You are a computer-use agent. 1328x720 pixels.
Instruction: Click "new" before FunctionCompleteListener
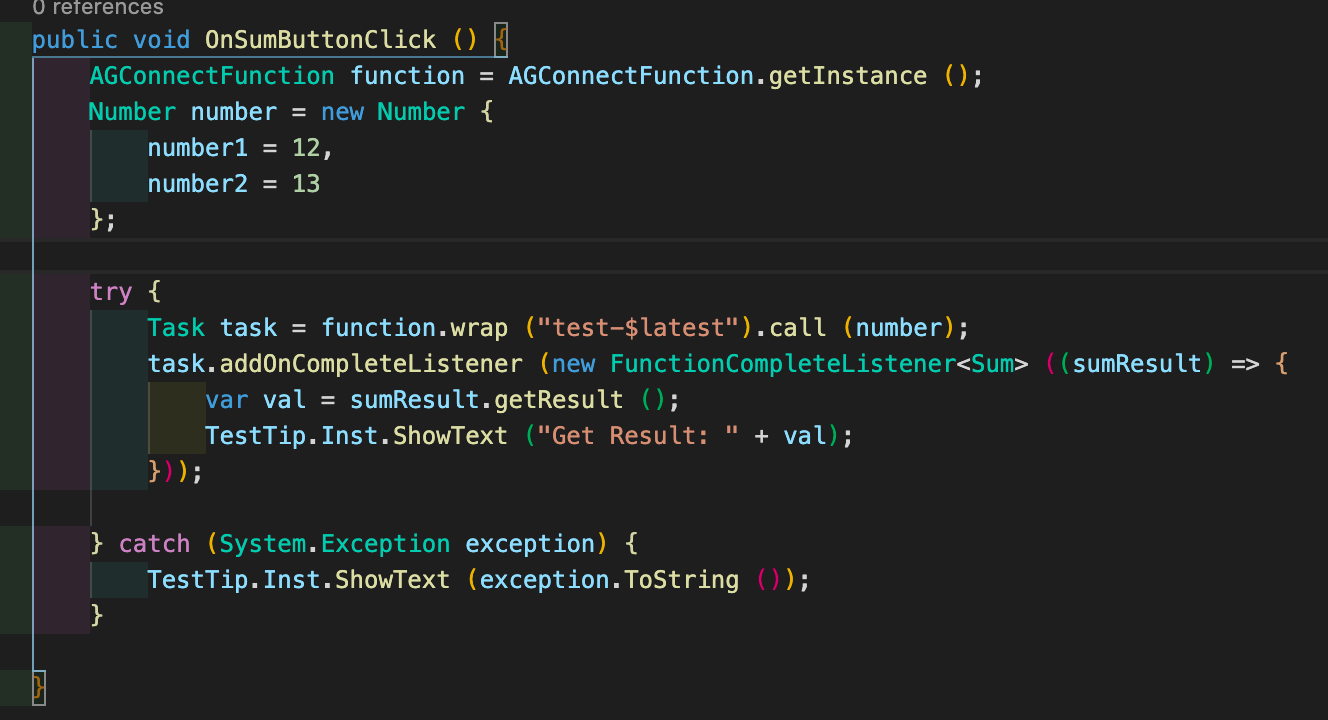tap(573, 364)
